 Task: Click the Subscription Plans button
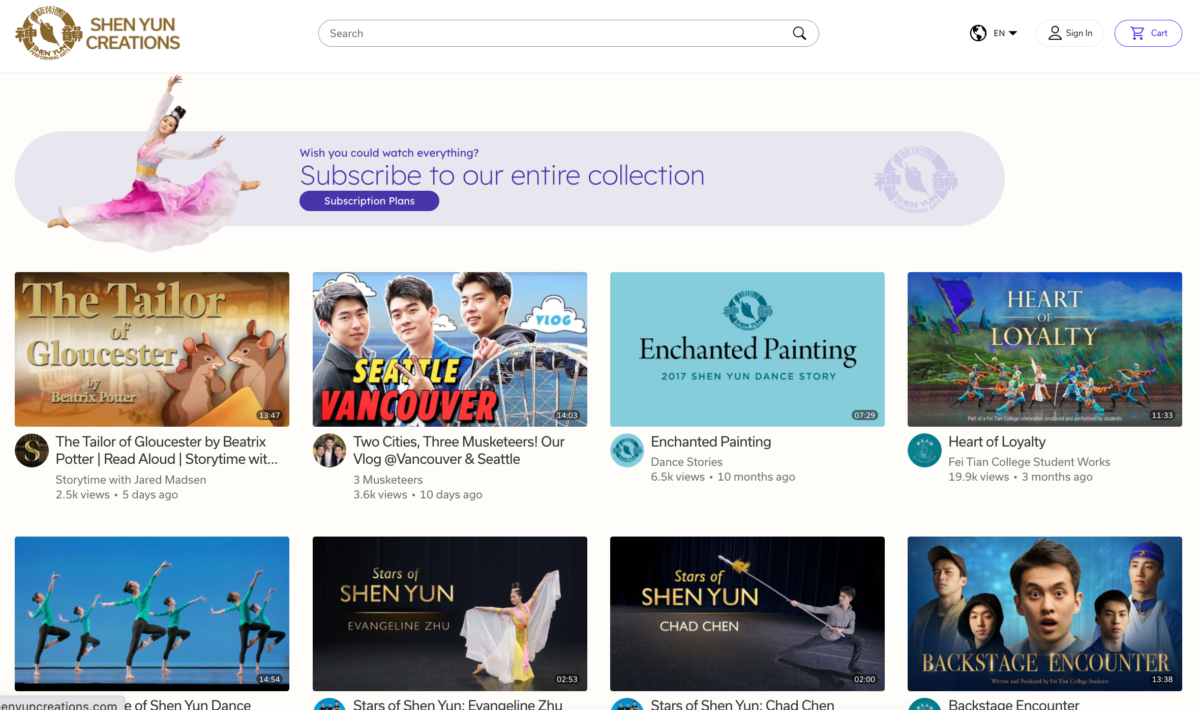tap(369, 201)
